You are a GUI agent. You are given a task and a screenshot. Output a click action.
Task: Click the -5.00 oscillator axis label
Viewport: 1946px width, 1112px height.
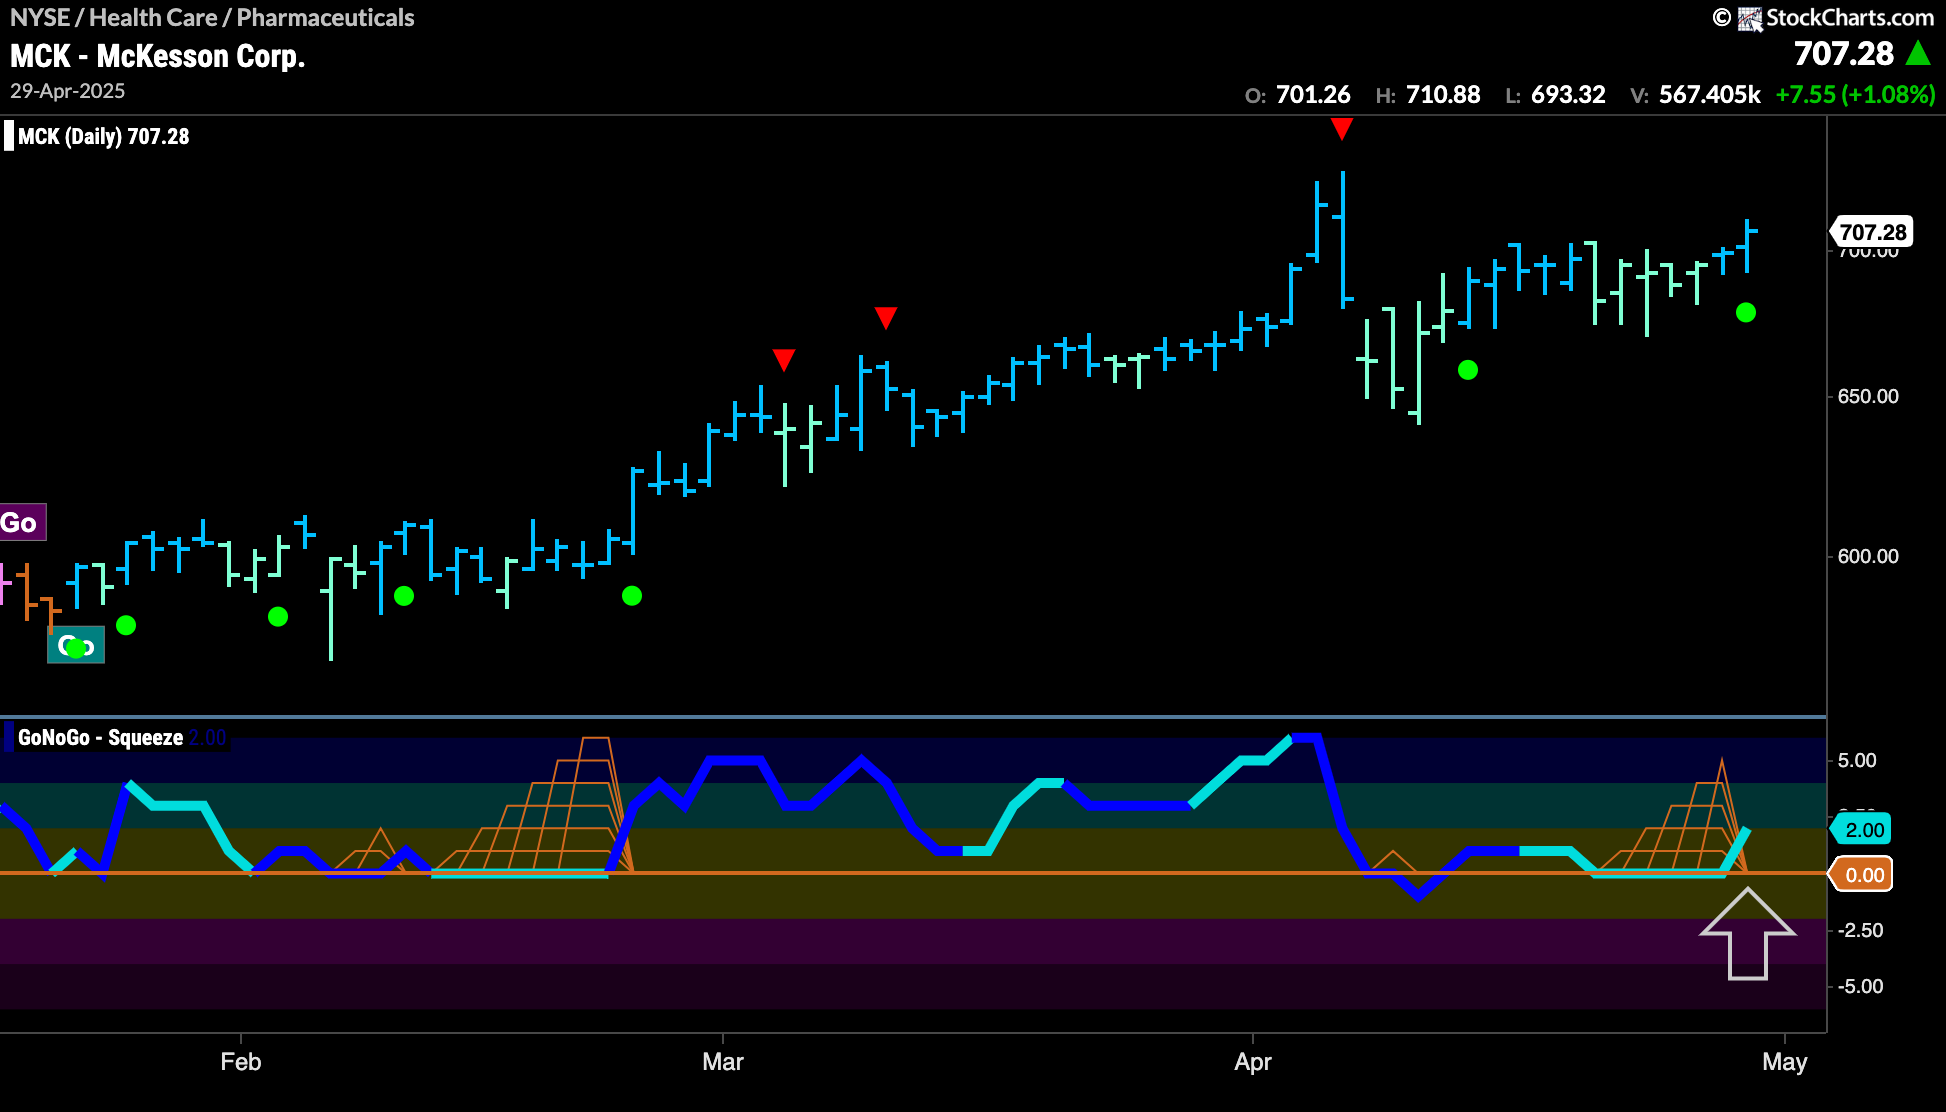[1861, 987]
